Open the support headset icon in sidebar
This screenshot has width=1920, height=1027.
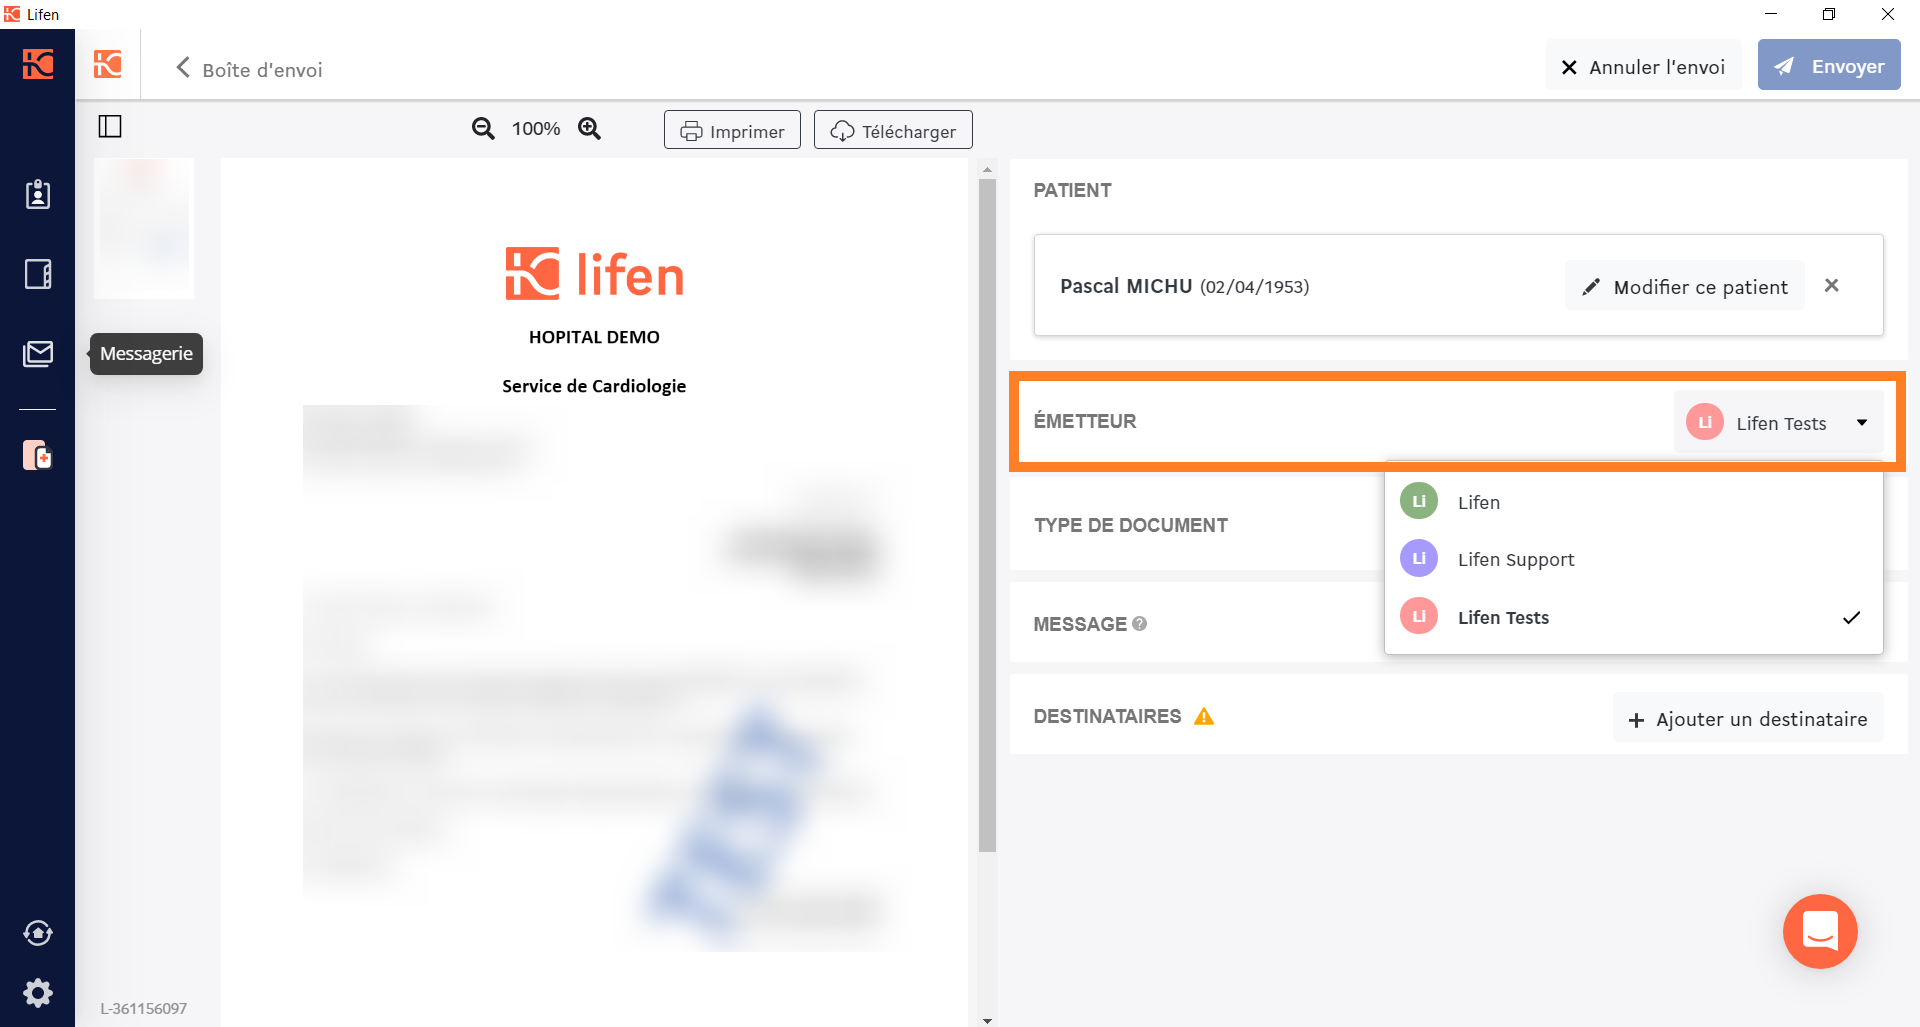[x=38, y=933]
